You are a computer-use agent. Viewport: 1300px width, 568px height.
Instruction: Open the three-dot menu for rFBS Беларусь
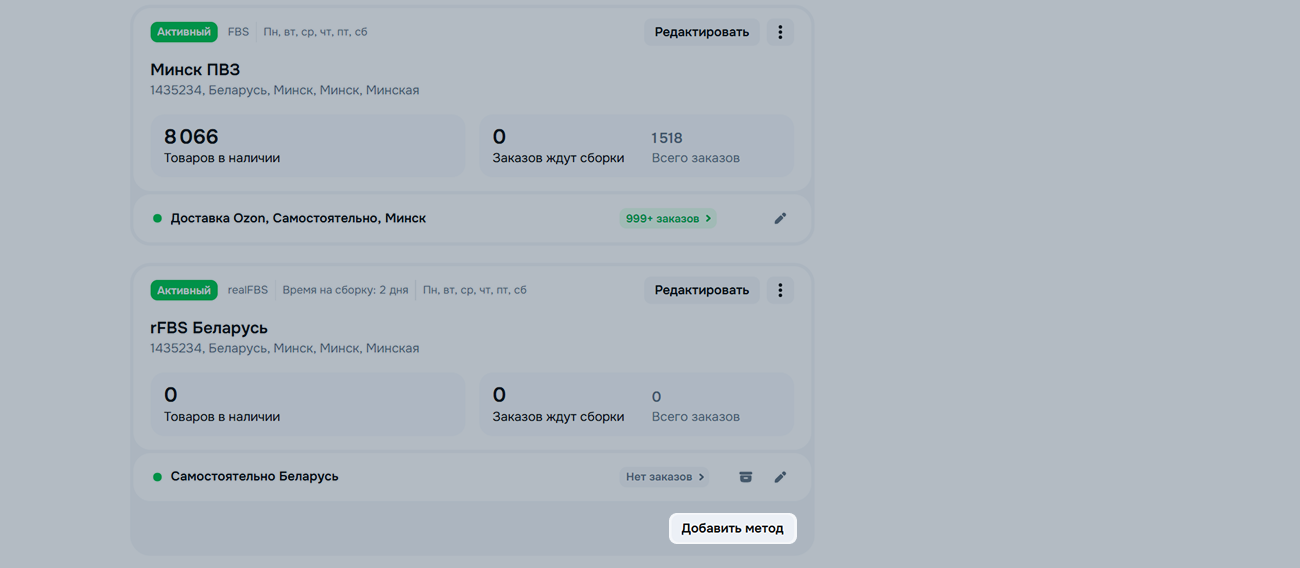[x=780, y=290]
